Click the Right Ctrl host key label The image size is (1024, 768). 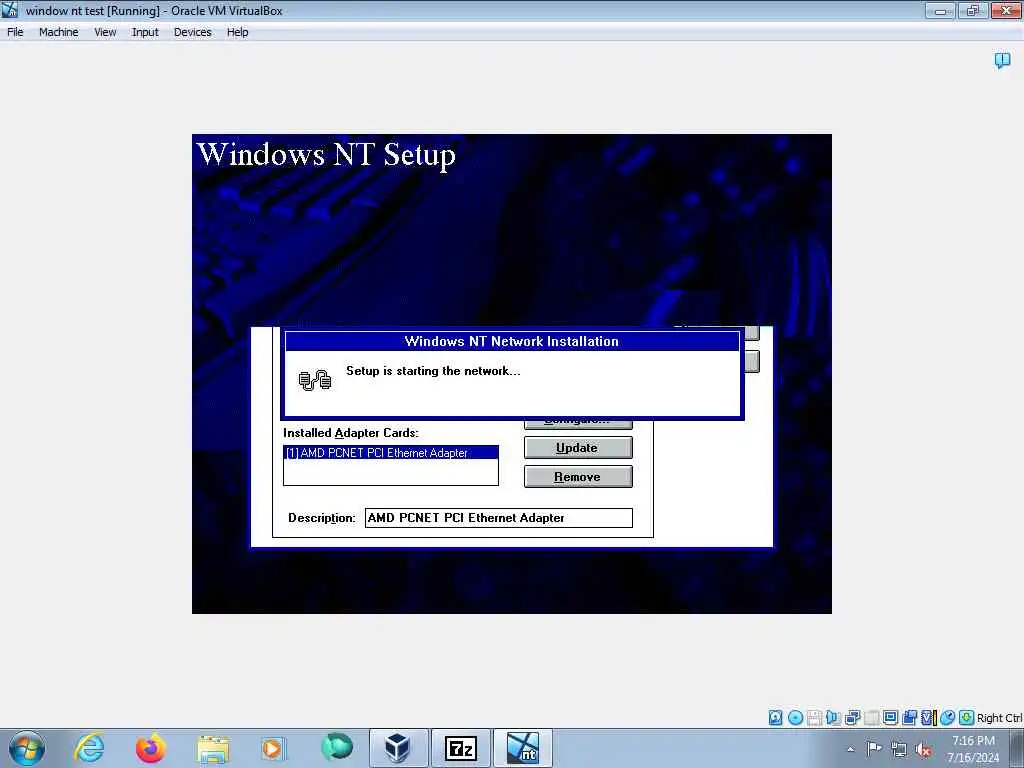(x=1000, y=718)
